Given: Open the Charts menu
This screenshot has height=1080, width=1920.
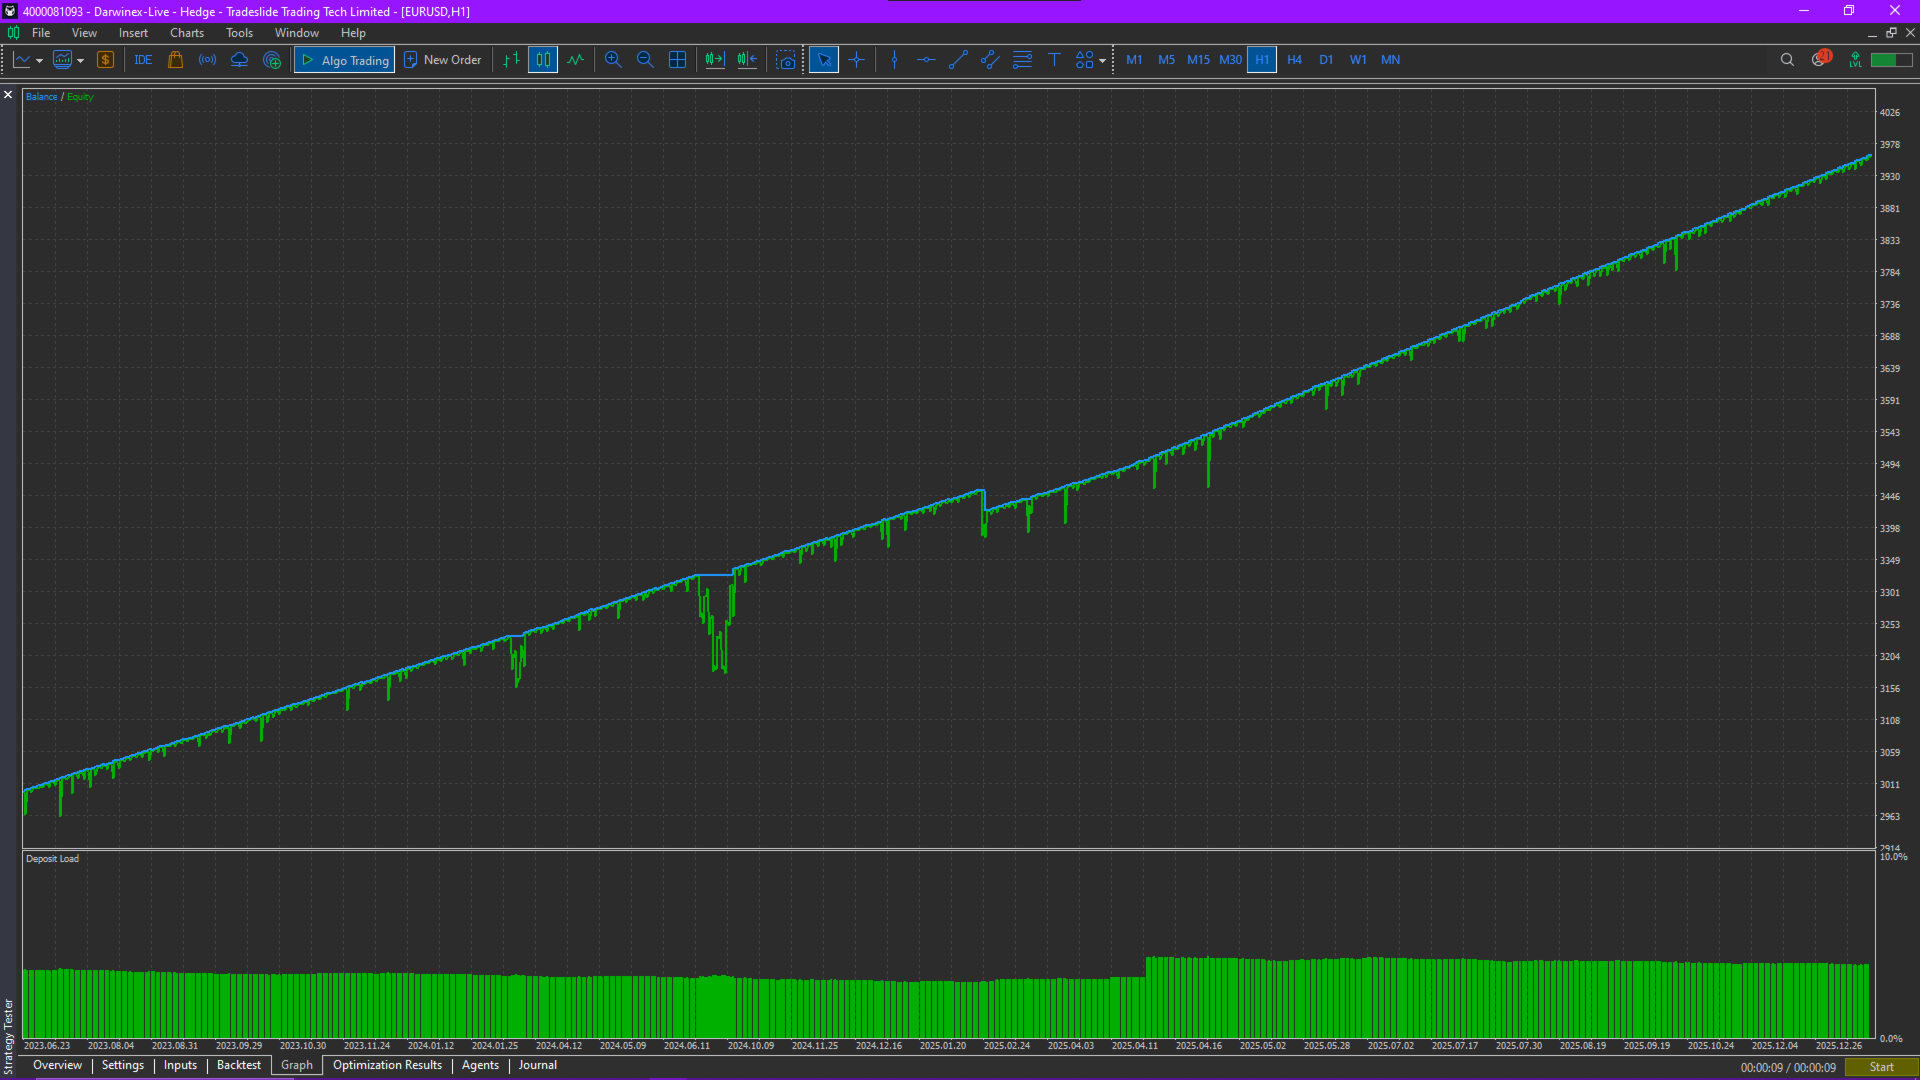Looking at the screenshot, I should tap(186, 33).
